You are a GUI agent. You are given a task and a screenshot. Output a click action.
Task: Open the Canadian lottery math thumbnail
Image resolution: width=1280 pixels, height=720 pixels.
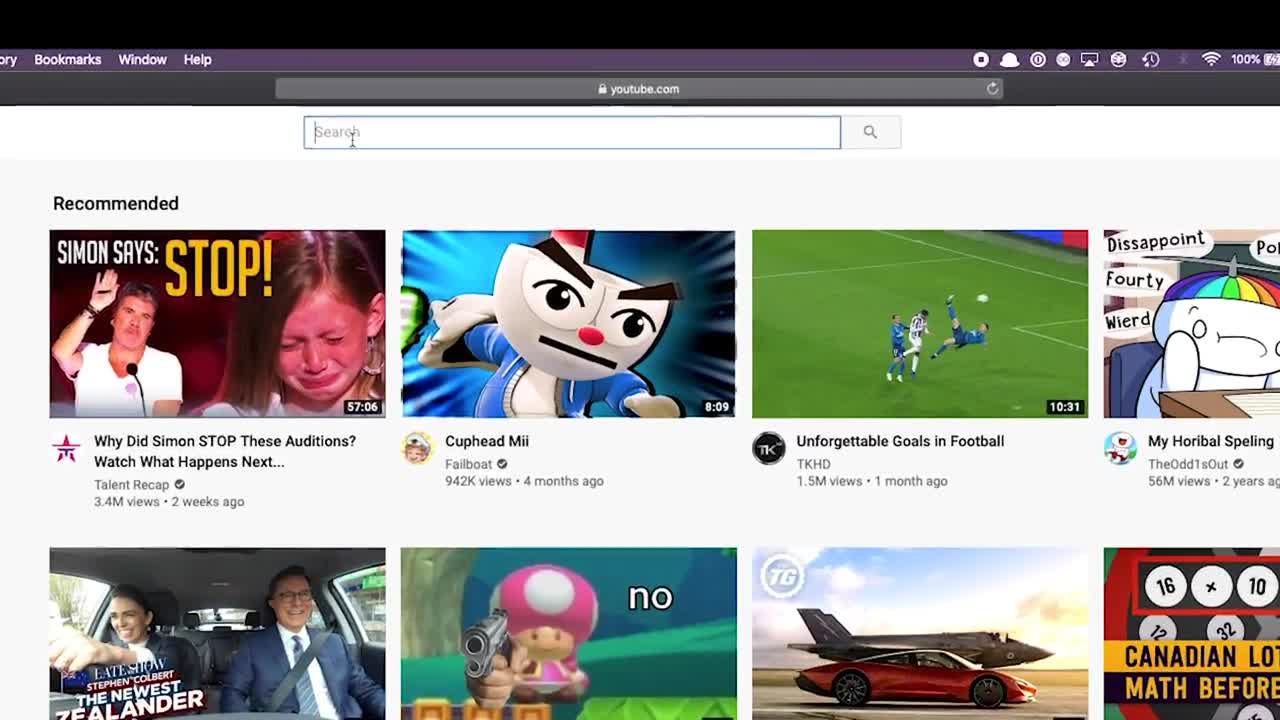click(x=1191, y=633)
